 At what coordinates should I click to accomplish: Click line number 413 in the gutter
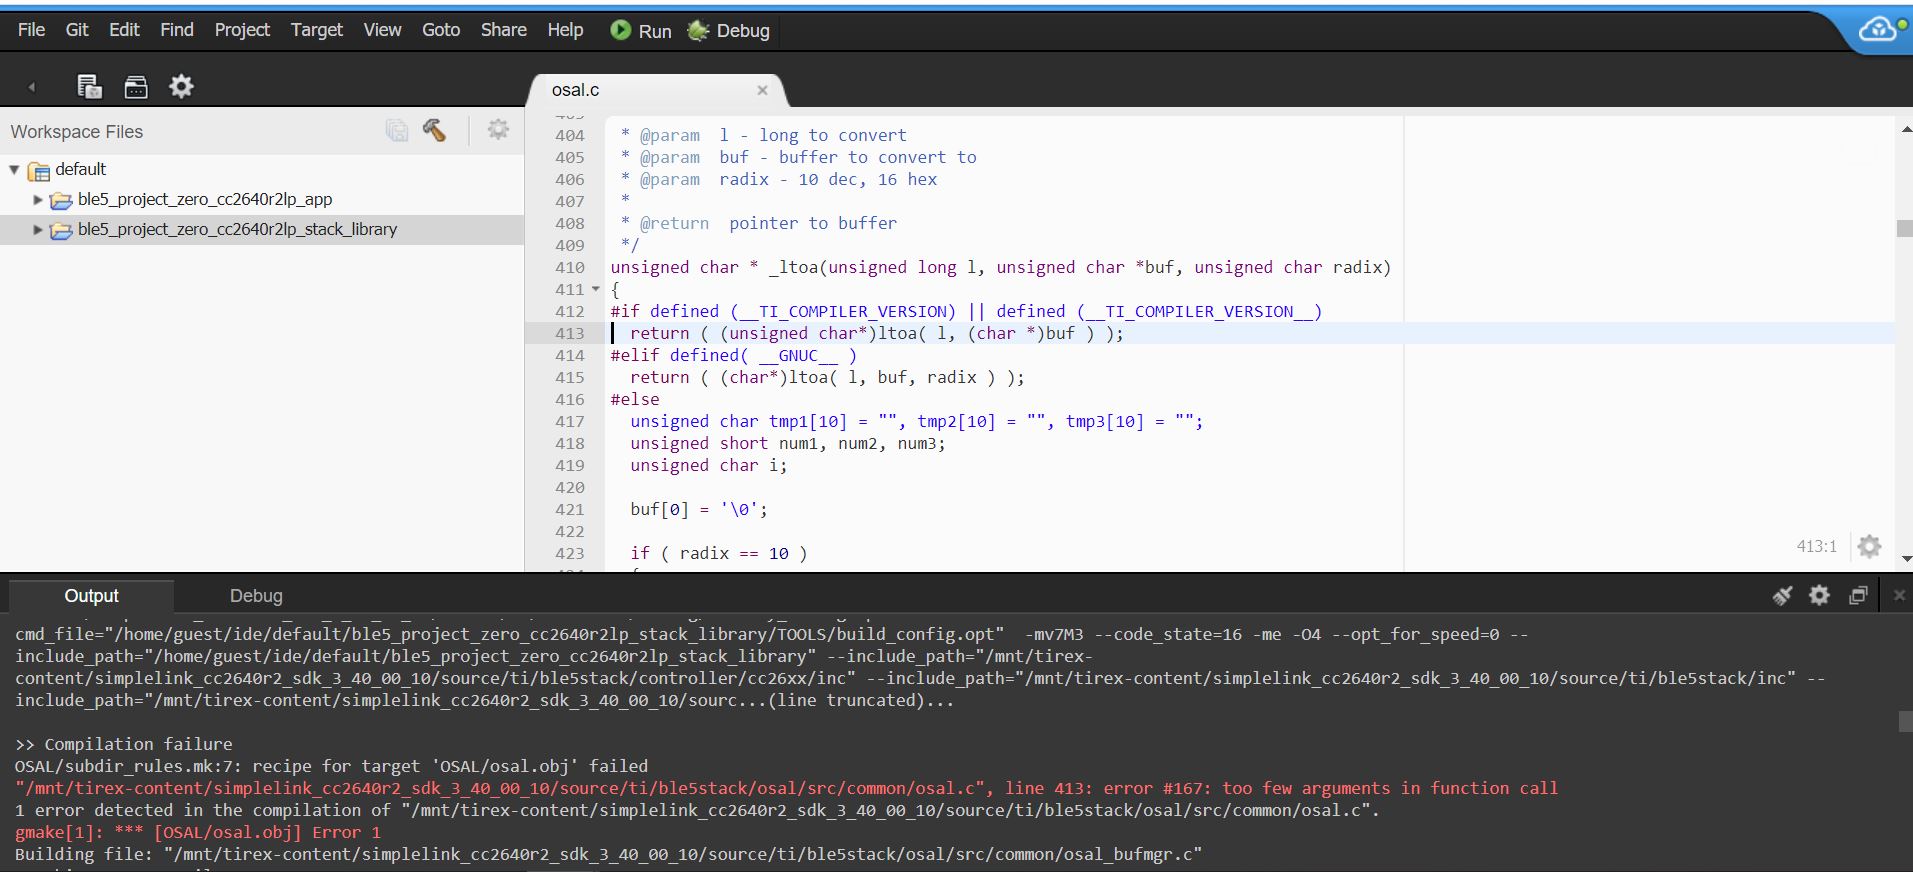point(569,334)
